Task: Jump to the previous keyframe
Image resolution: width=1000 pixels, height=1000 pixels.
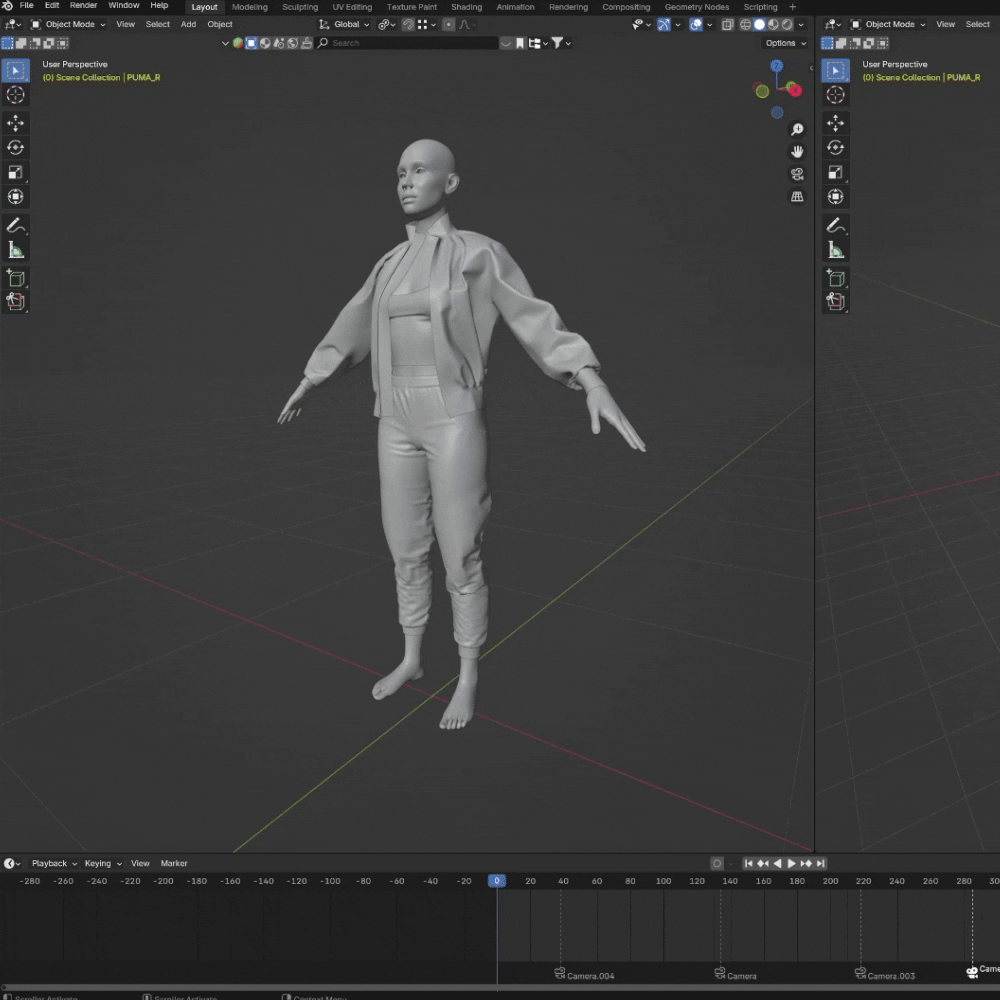Action: tap(763, 864)
